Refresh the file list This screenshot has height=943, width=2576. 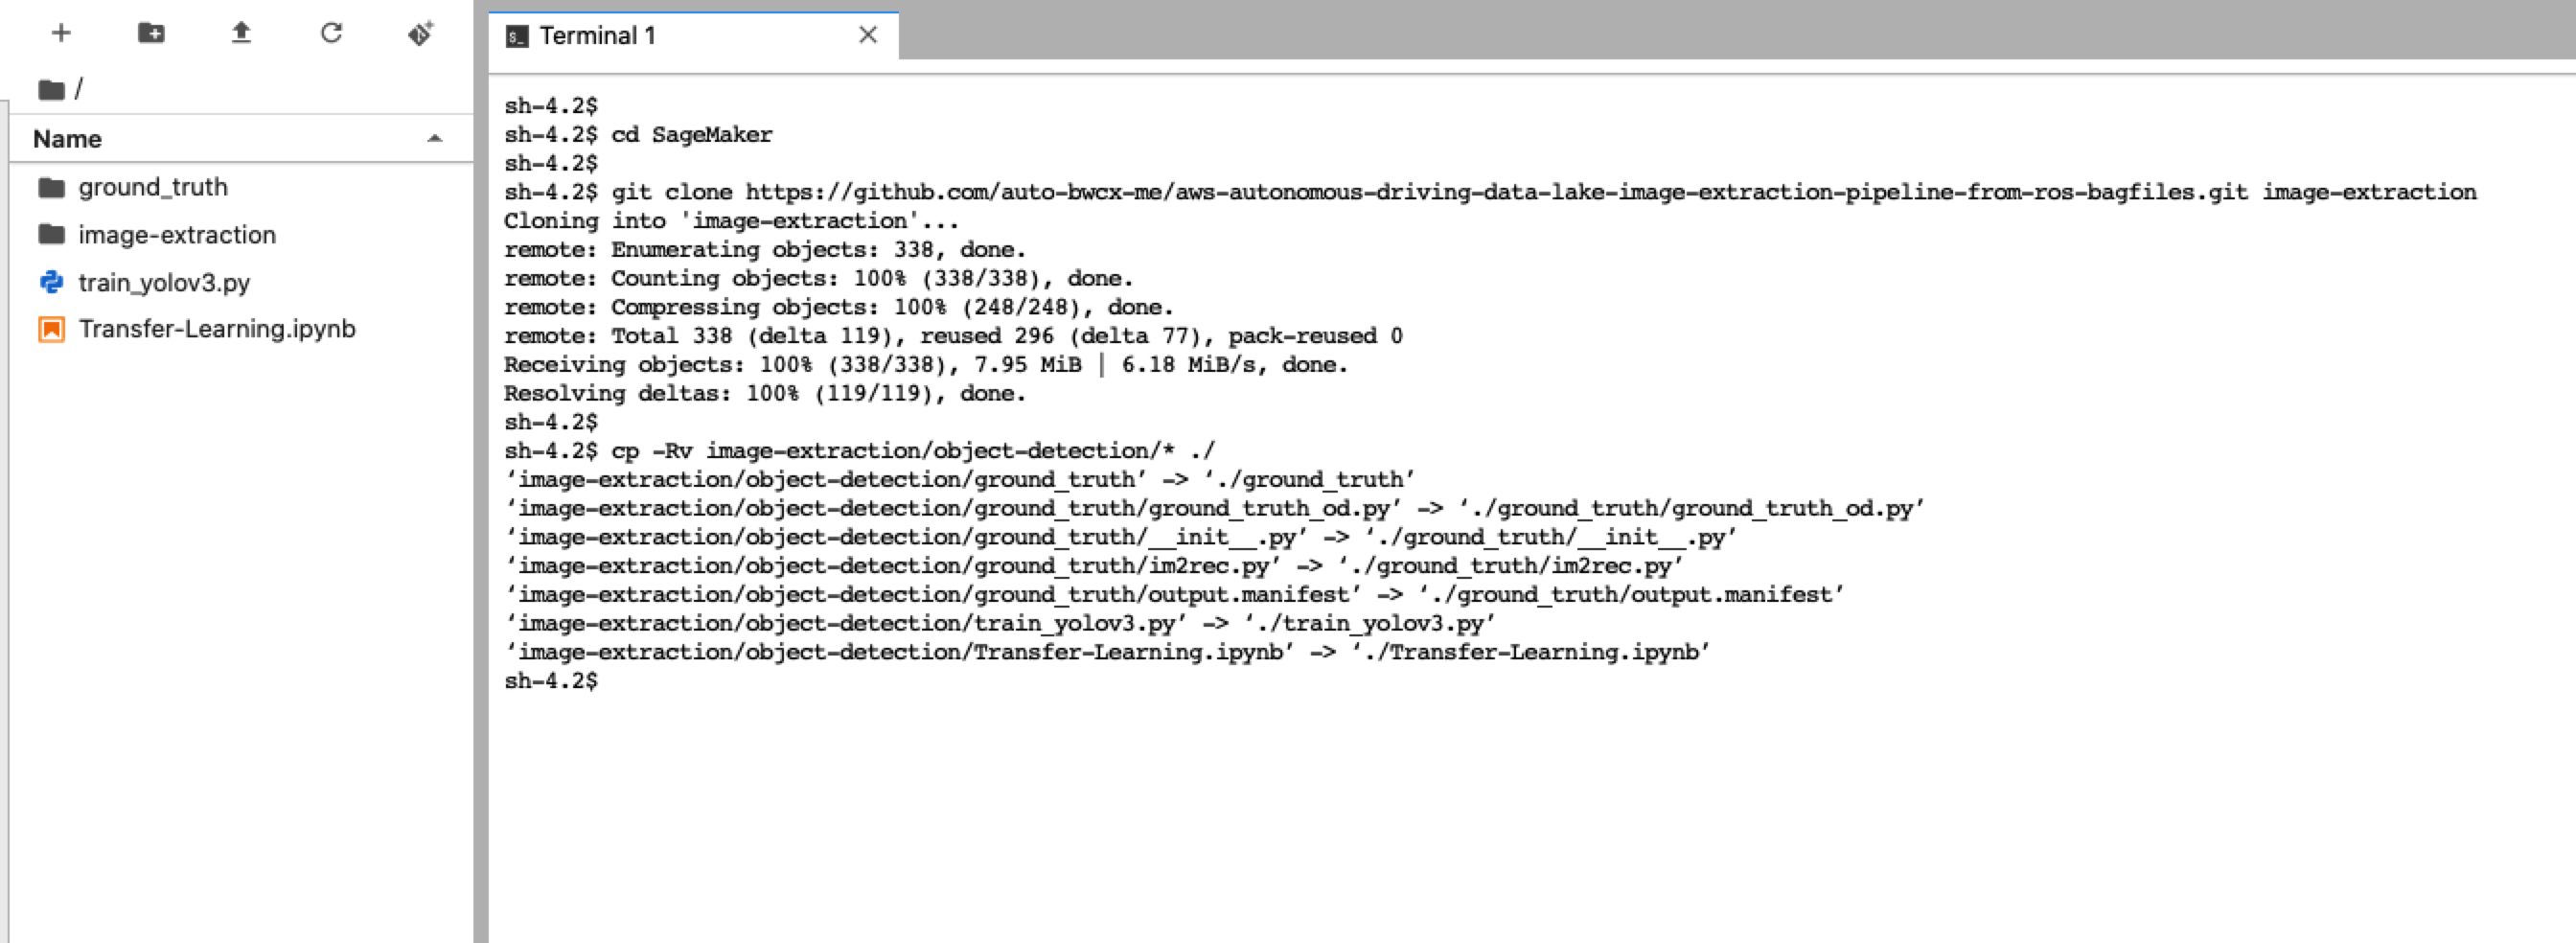(331, 33)
